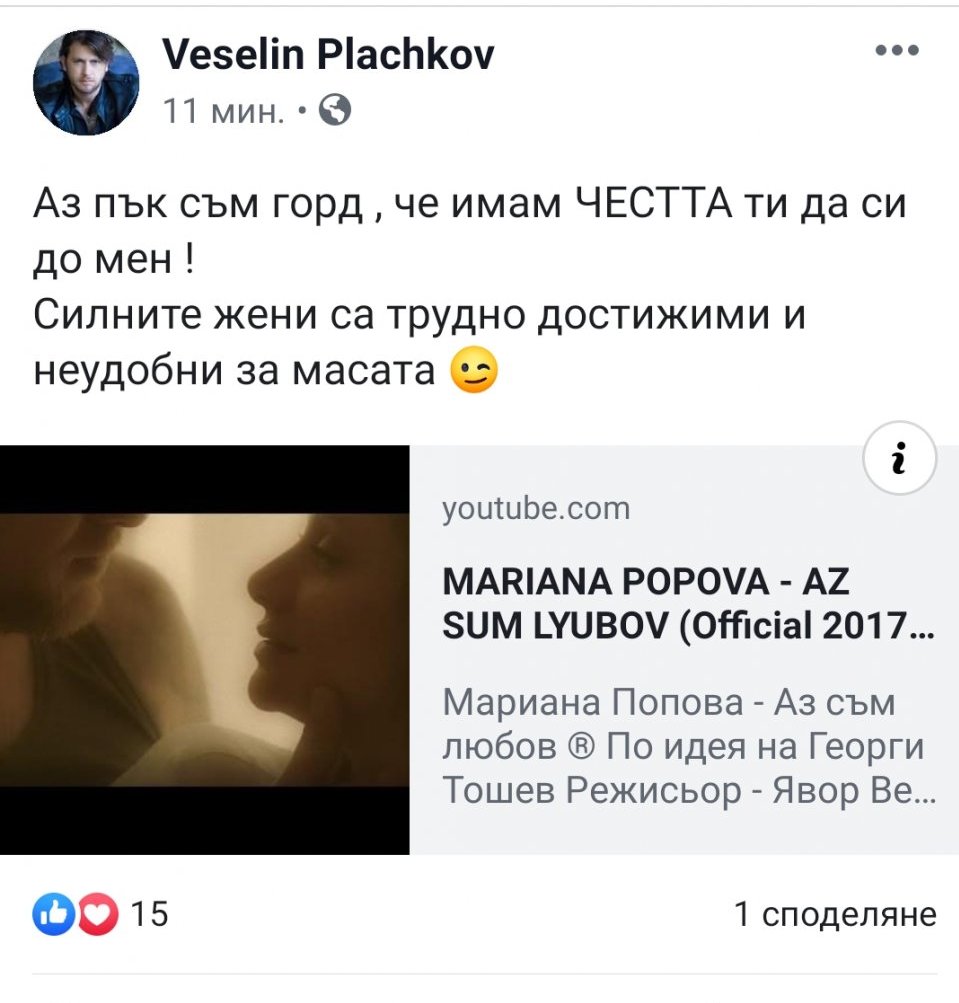Click the winking emoji in the post
This screenshot has width=959, height=1003.
pyautogui.click(x=474, y=371)
